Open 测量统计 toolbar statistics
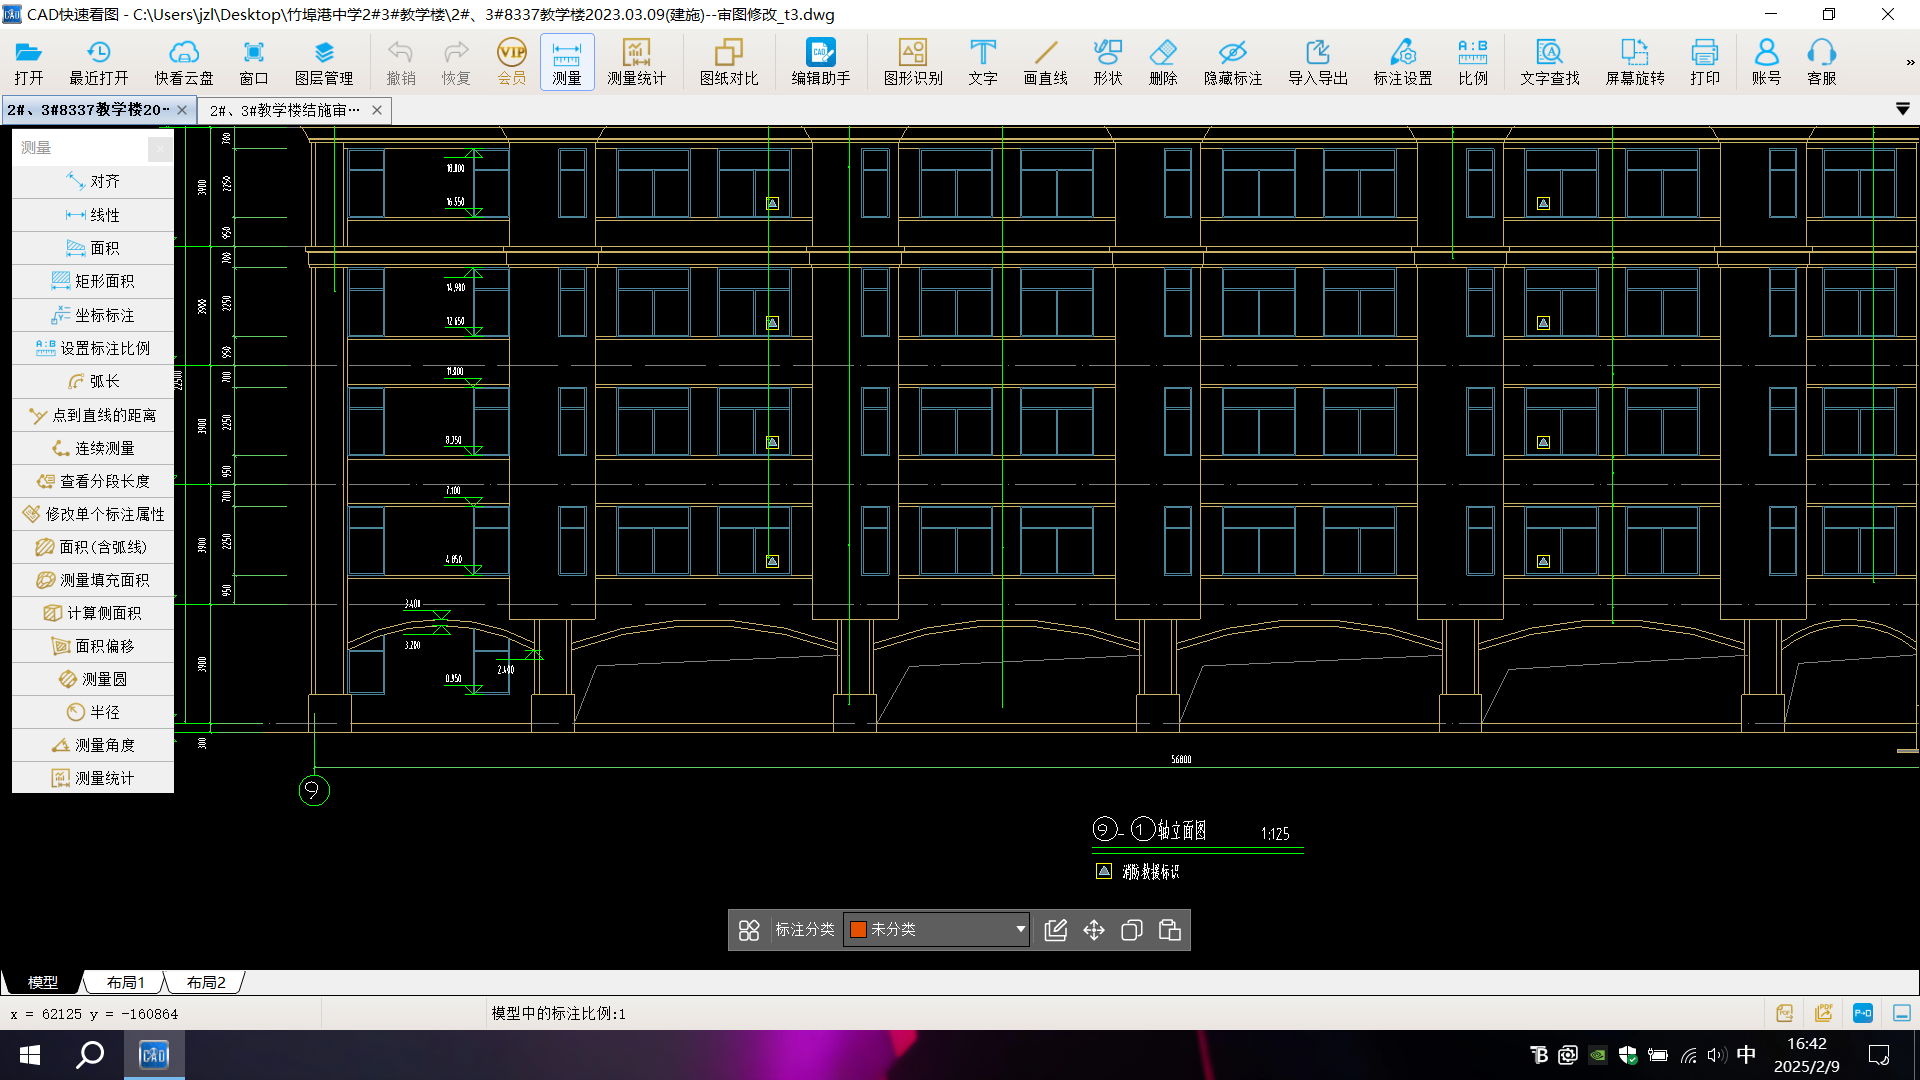Image resolution: width=1920 pixels, height=1080 pixels. coord(637,62)
